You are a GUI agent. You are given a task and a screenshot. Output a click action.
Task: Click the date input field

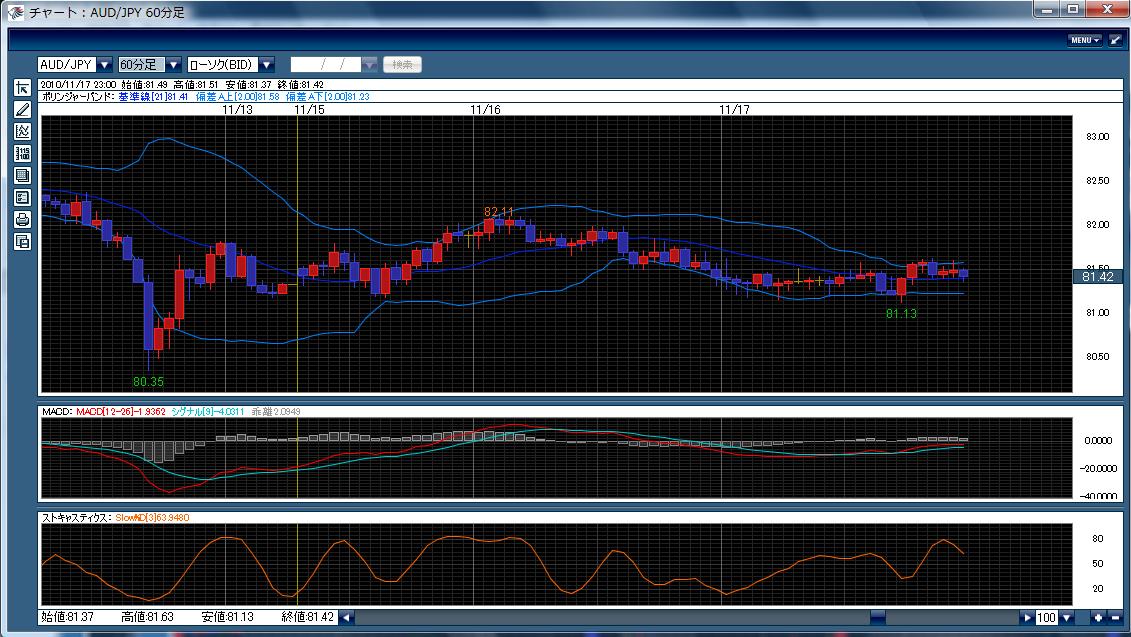(326, 65)
